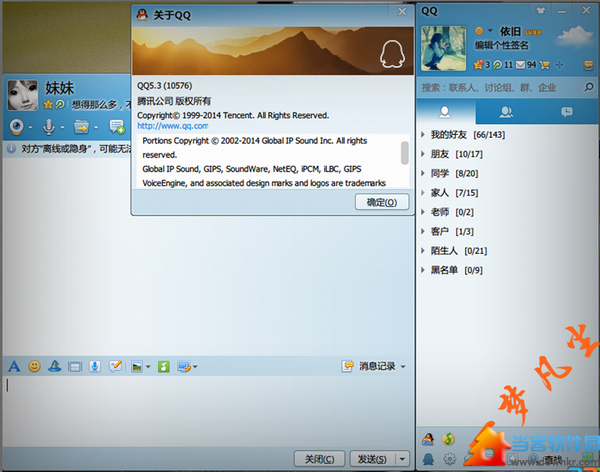Open the QQ browser penguin globe icon at bottom
Image resolution: width=600 pixels, height=472 pixels.
[x=428, y=439]
